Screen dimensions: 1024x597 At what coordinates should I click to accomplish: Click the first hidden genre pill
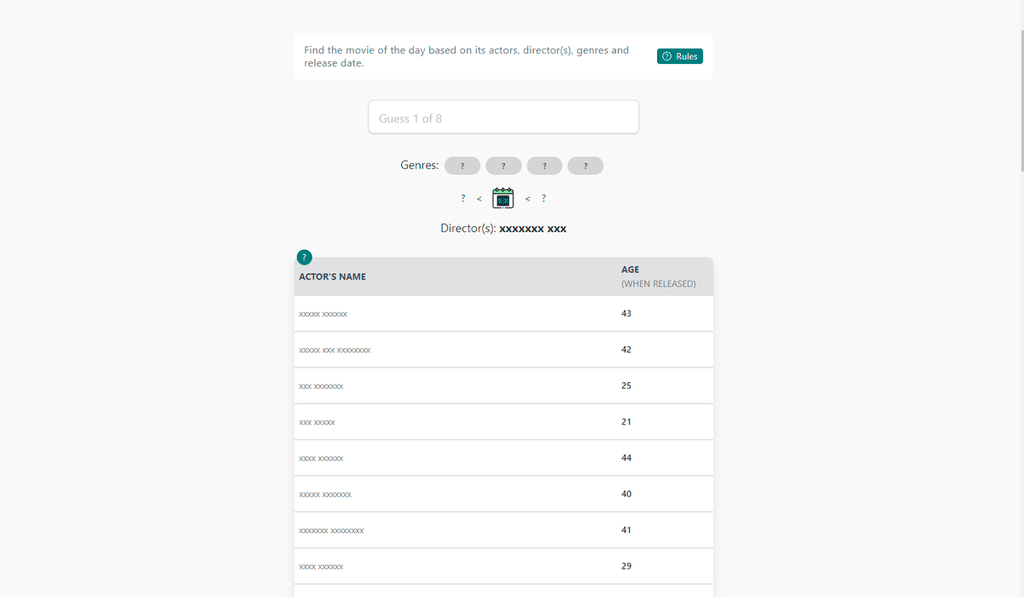point(462,166)
